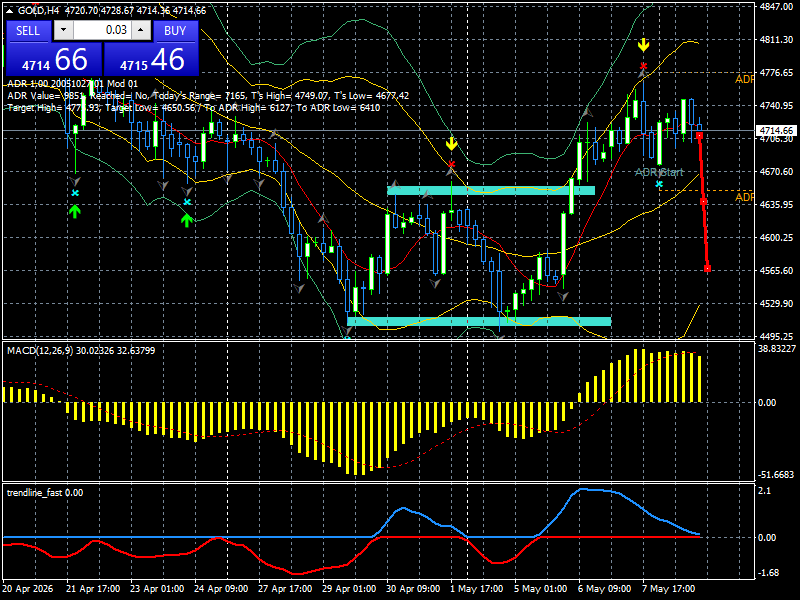
Task: Click the -51.6683 MACD scale value
Action: pyautogui.click(x=776, y=474)
